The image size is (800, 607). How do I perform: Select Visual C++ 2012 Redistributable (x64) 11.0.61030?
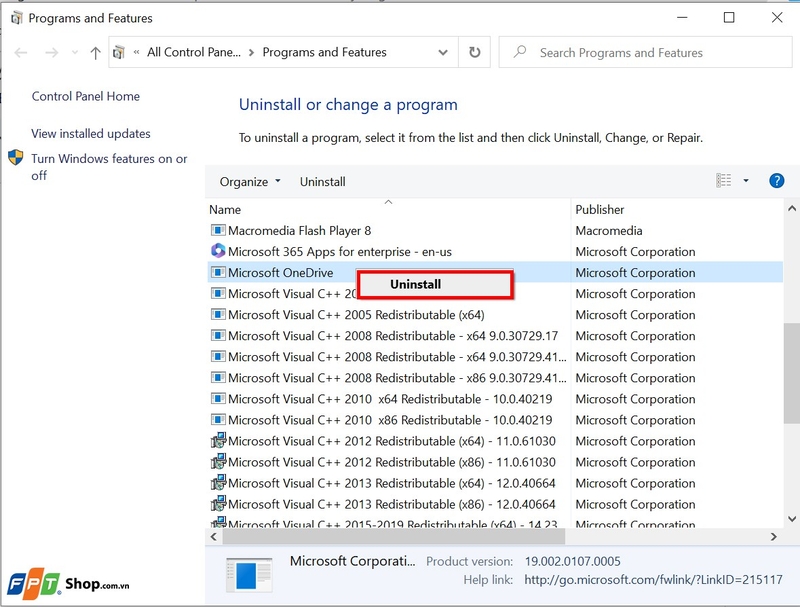pyautogui.click(x=495, y=441)
